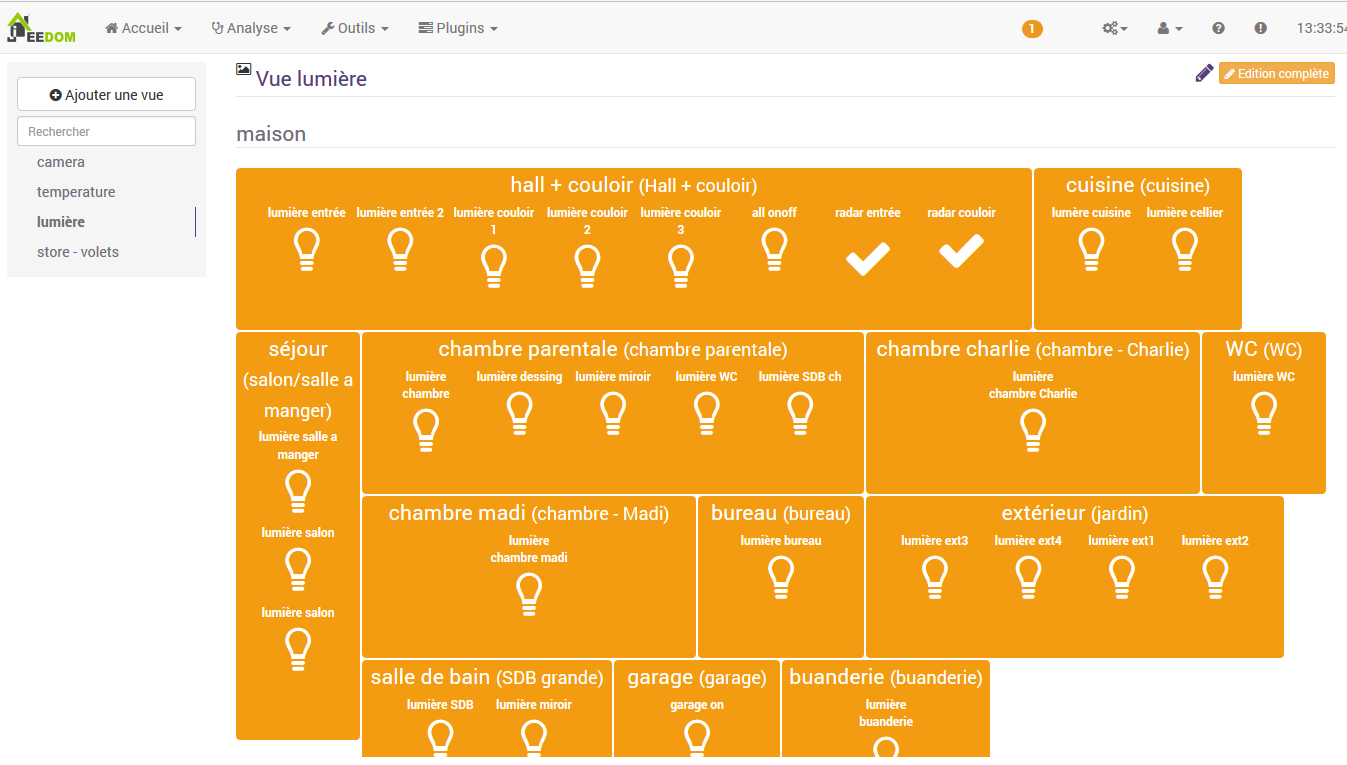Switch lumière couloir 3 bulb
This screenshot has height=765, width=1347.
tap(681, 266)
